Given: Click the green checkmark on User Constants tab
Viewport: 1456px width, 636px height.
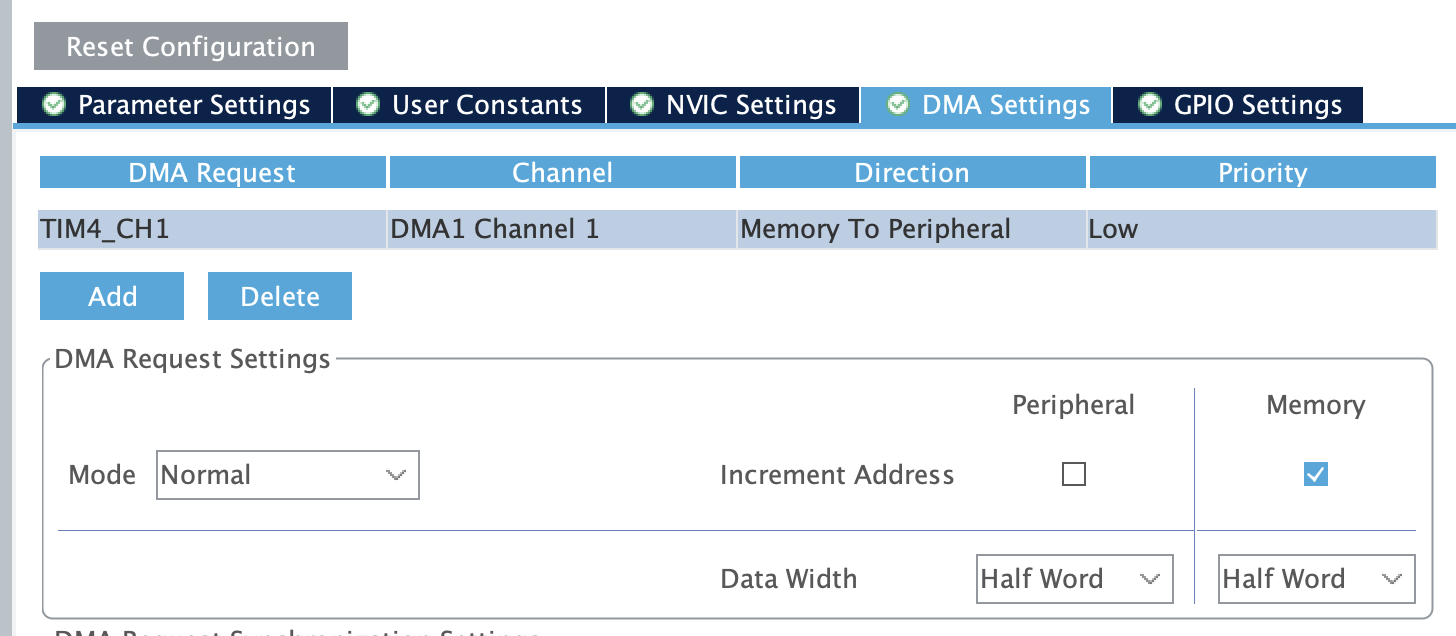Looking at the screenshot, I should pyautogui.click(x=368, y=104).
